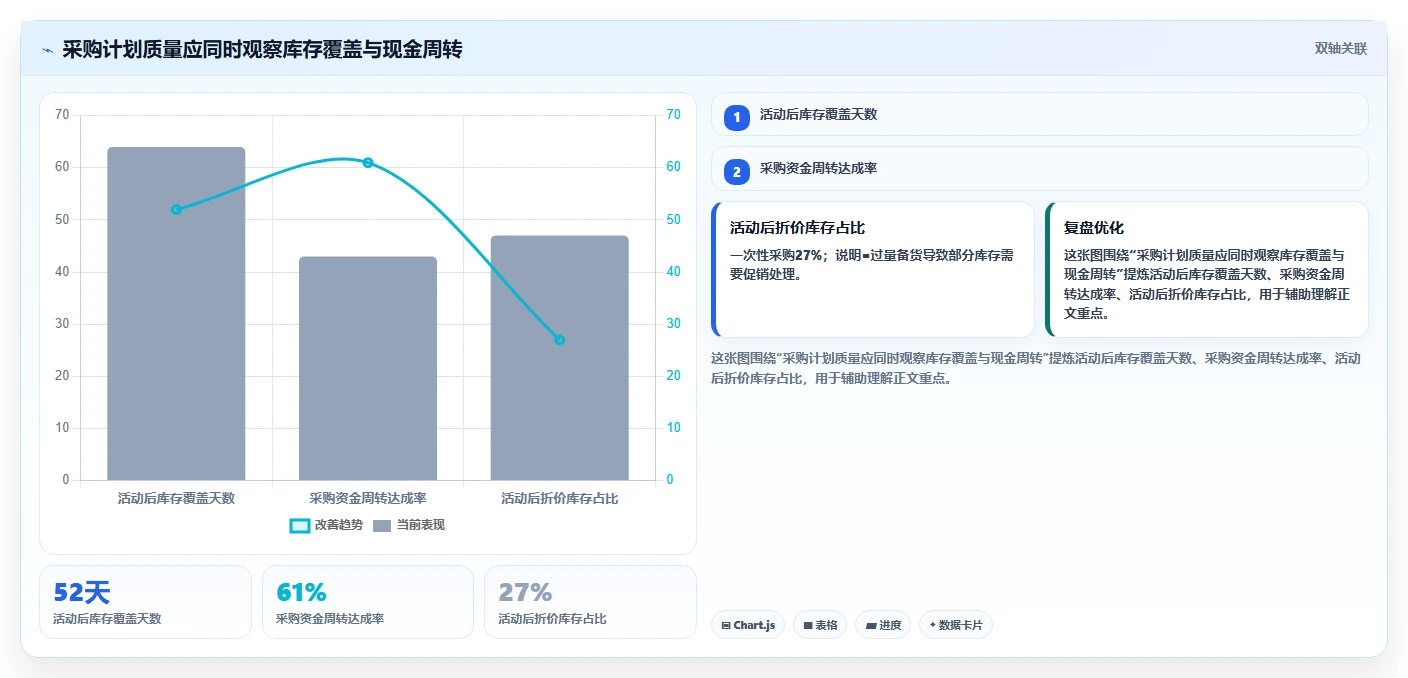Toggle the 当前表现 legend item
1408x678 pixels.
tap(409, 525)
